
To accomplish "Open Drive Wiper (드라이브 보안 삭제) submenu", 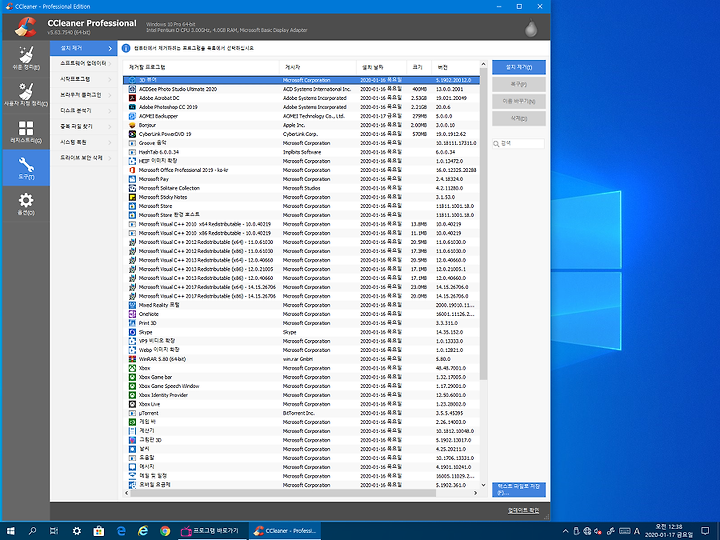I will click(x=84, y=158).
